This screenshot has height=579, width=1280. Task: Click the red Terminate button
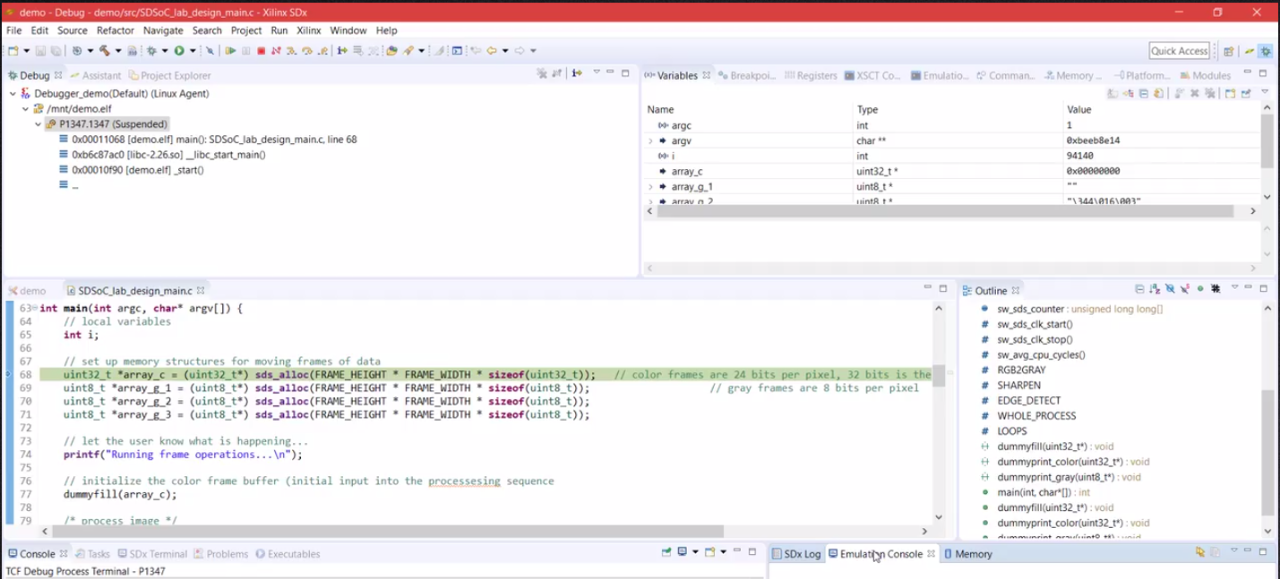261,50
